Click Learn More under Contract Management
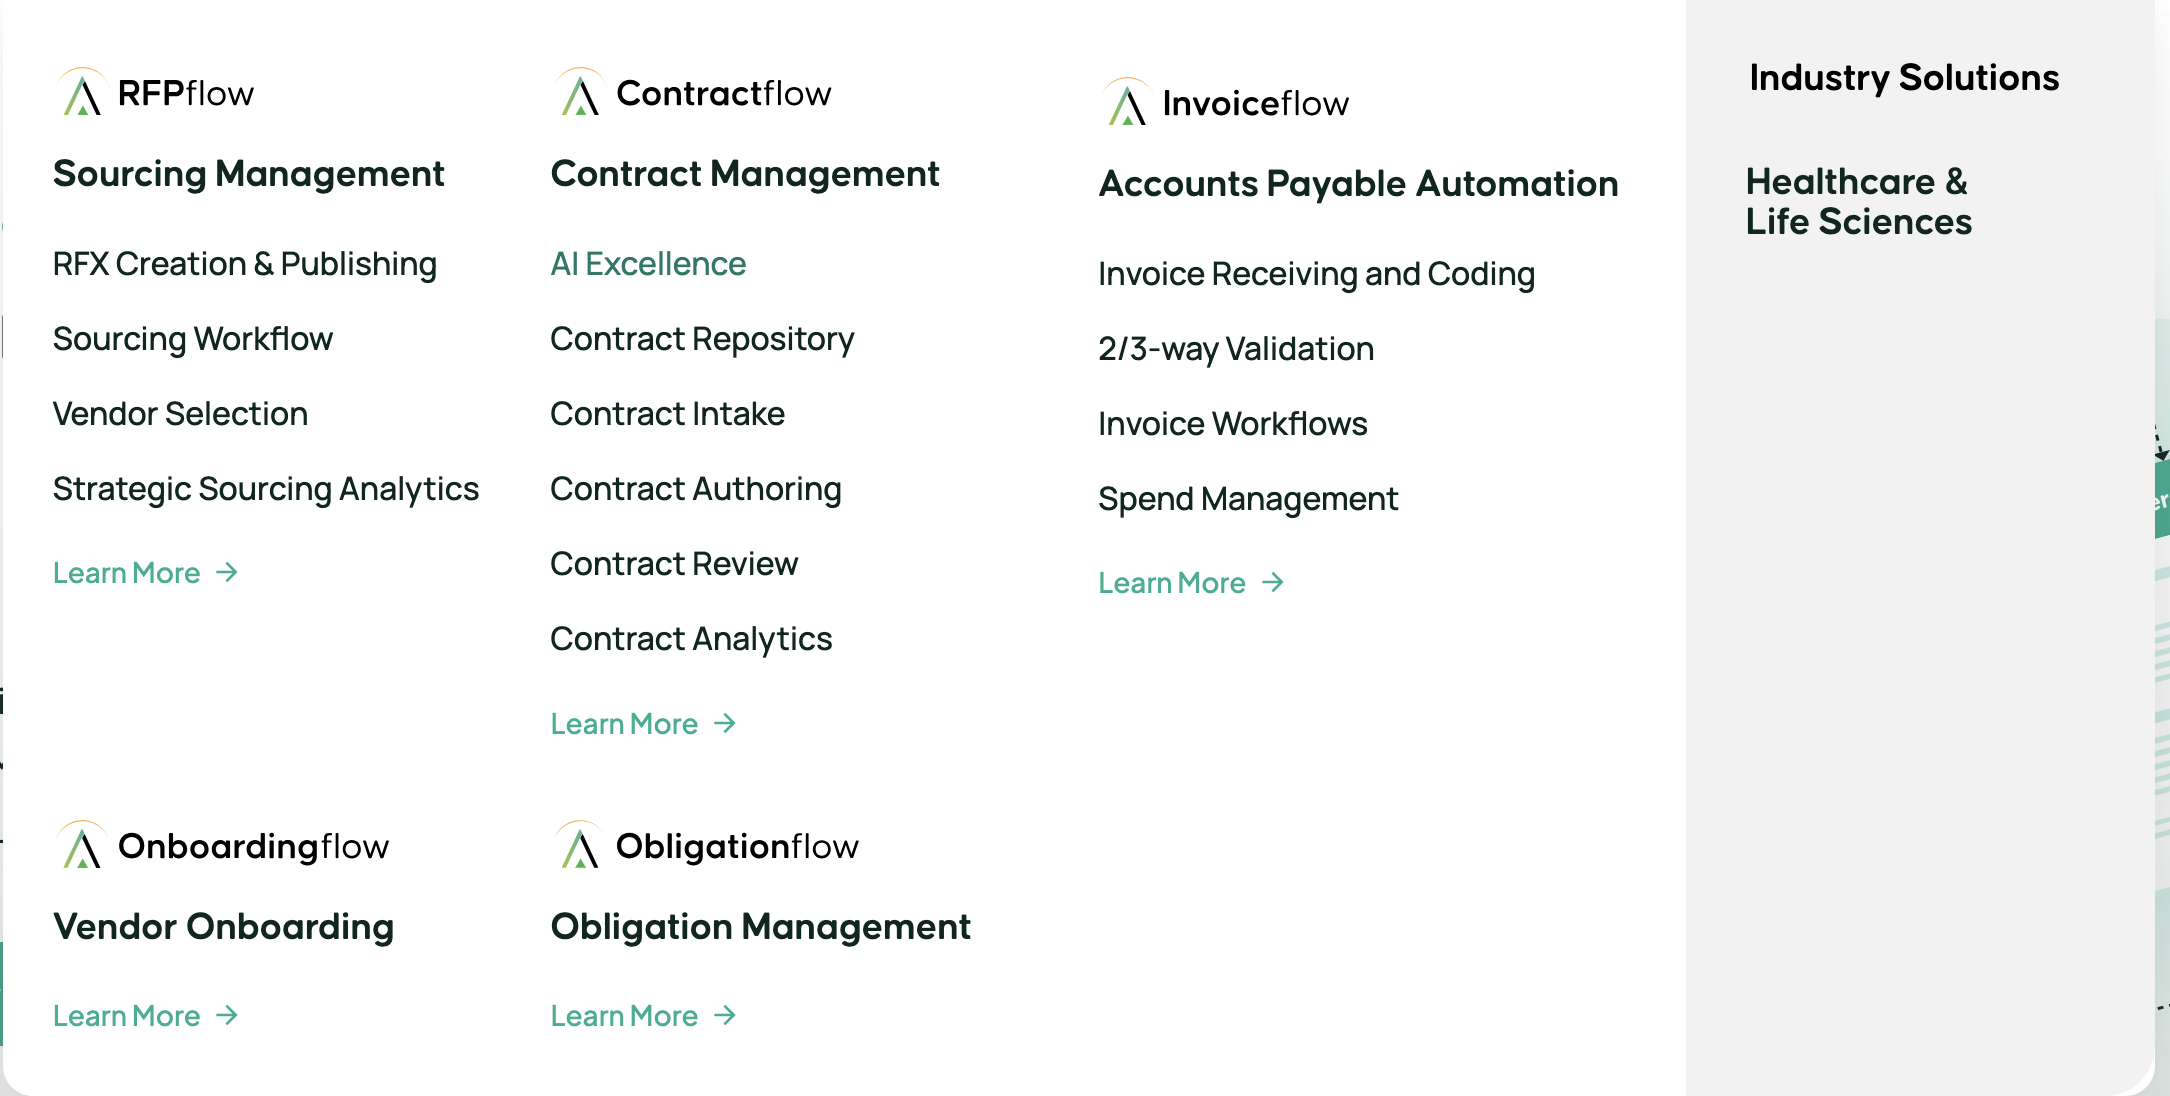 (x=625, y=724)
